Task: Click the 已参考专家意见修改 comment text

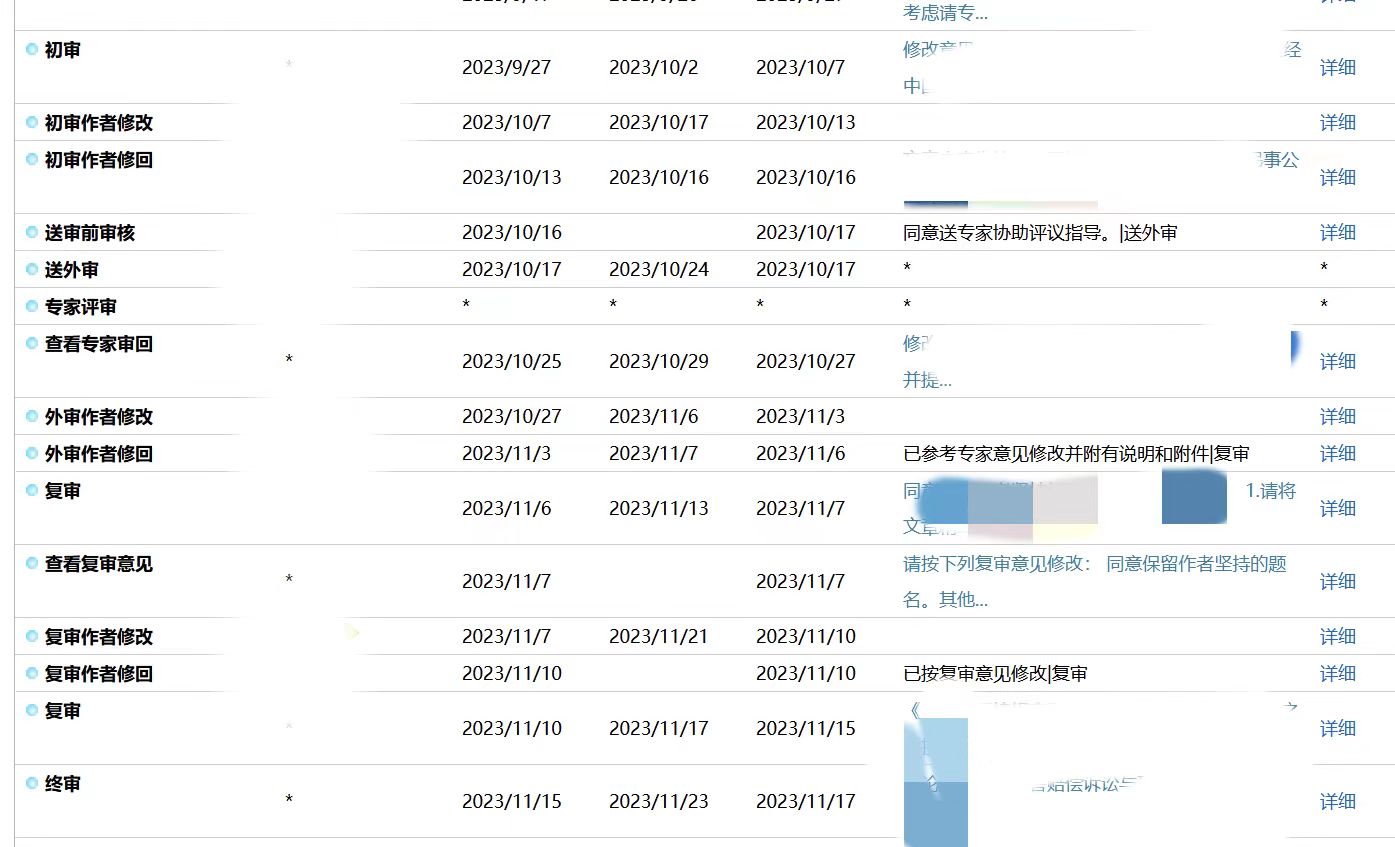Action: (1075, 453)
